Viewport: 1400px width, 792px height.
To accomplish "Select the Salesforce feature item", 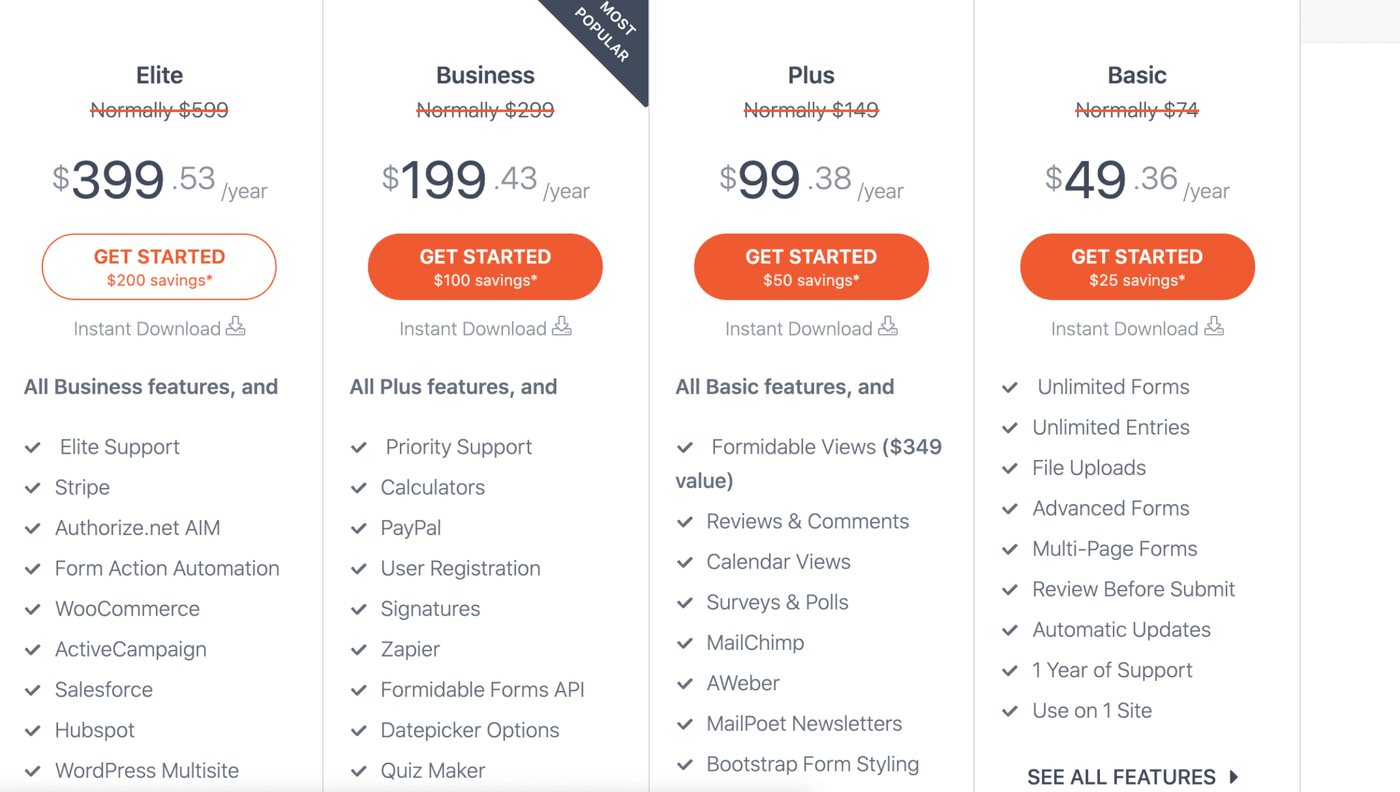I will 104,690.
